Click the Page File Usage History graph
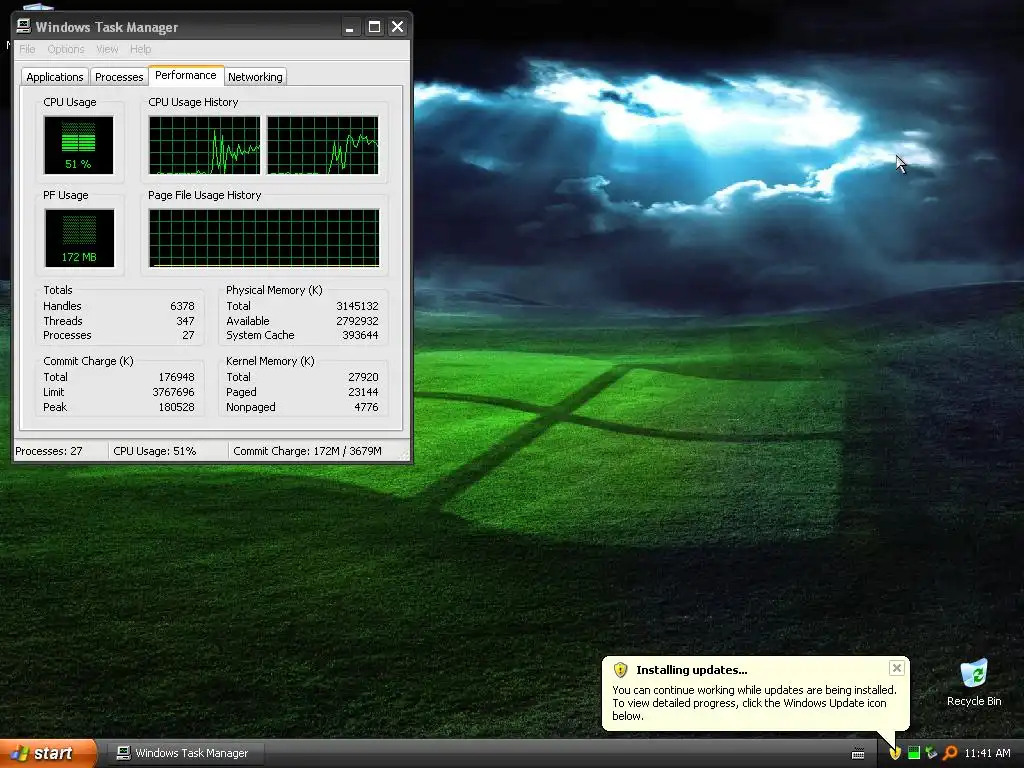Image resolution: width=1024 pixels, height=768 pixels. click(264, 238)
